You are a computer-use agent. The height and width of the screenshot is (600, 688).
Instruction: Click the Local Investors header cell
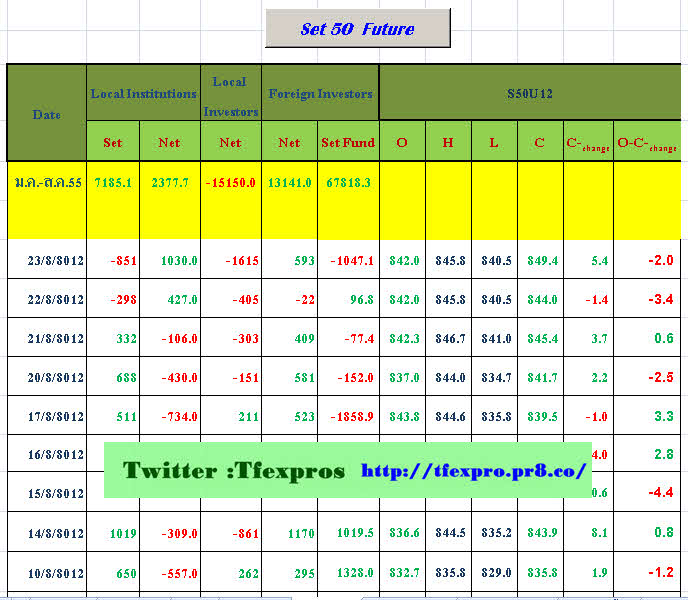coord(230,93)
